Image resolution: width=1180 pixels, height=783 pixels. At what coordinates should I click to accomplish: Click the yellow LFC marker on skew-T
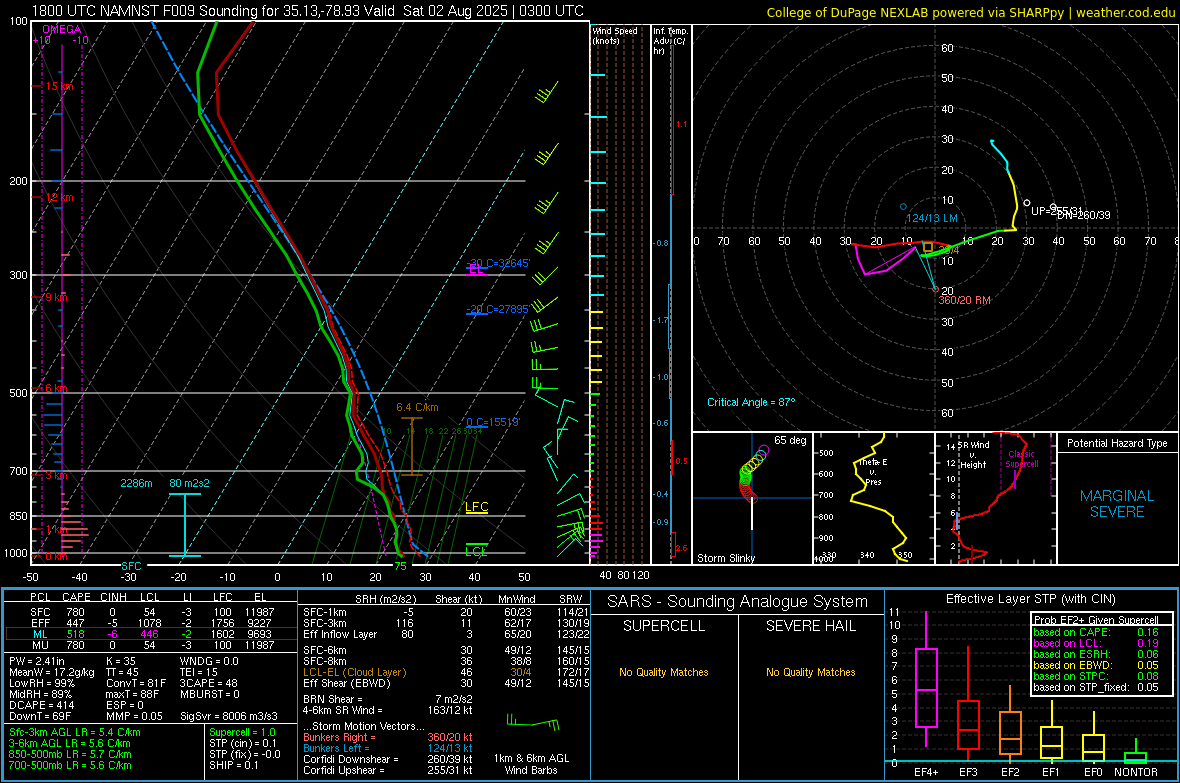tap(476, 507)
